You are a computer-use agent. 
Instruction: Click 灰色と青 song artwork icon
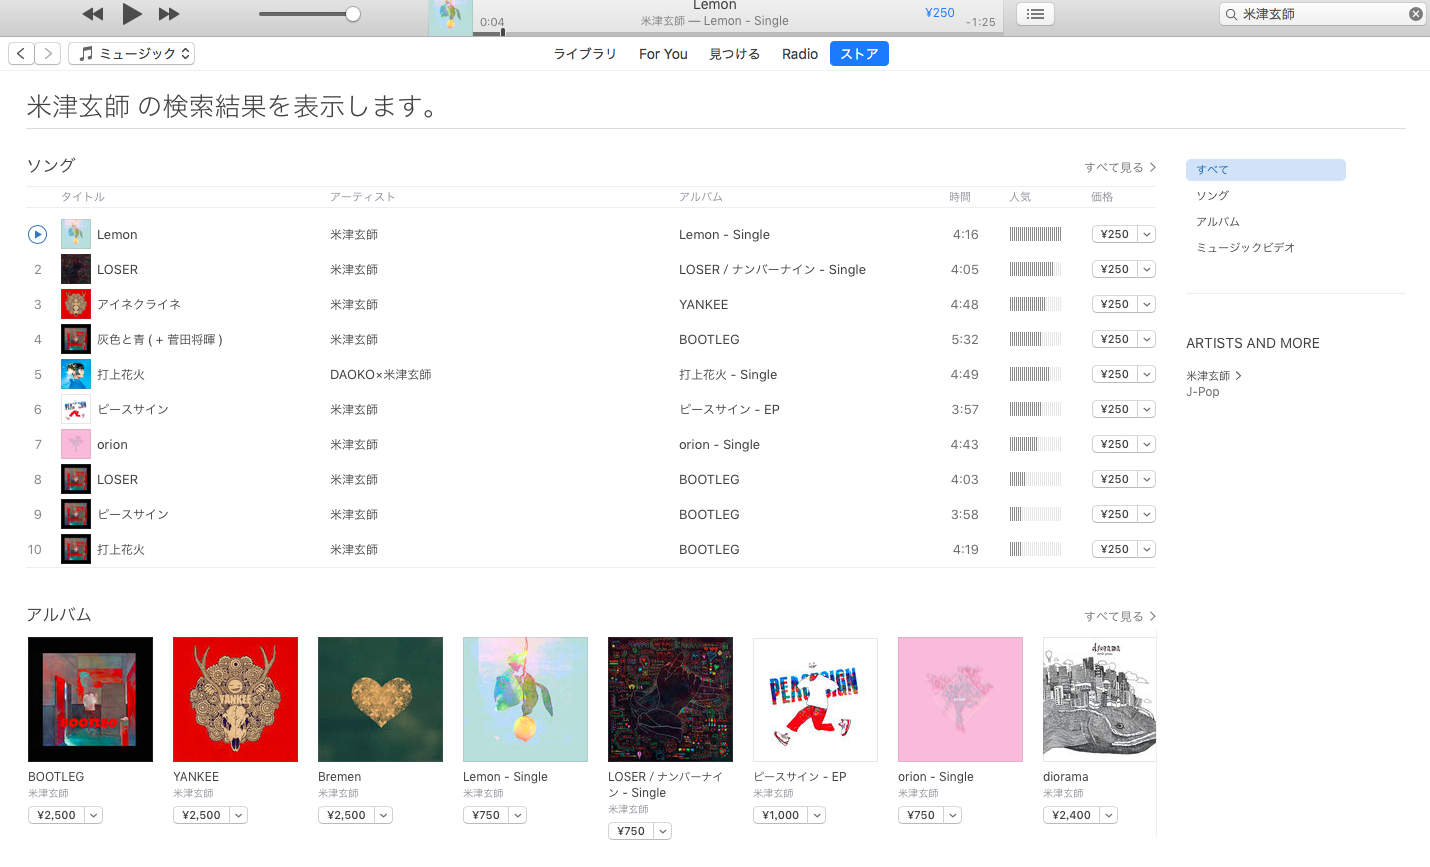[x=76, y=339]
